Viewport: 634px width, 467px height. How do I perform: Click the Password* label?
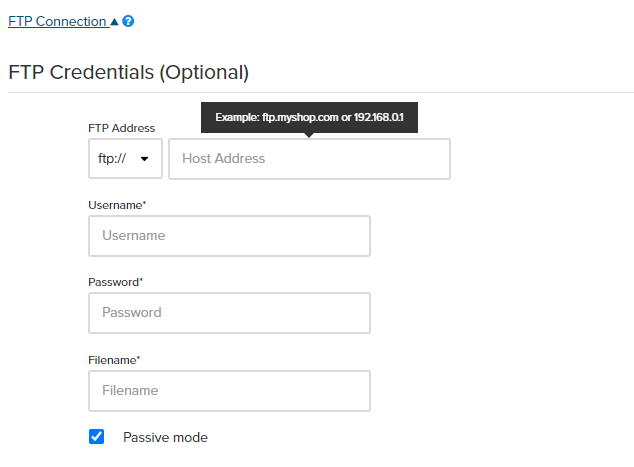116,282
